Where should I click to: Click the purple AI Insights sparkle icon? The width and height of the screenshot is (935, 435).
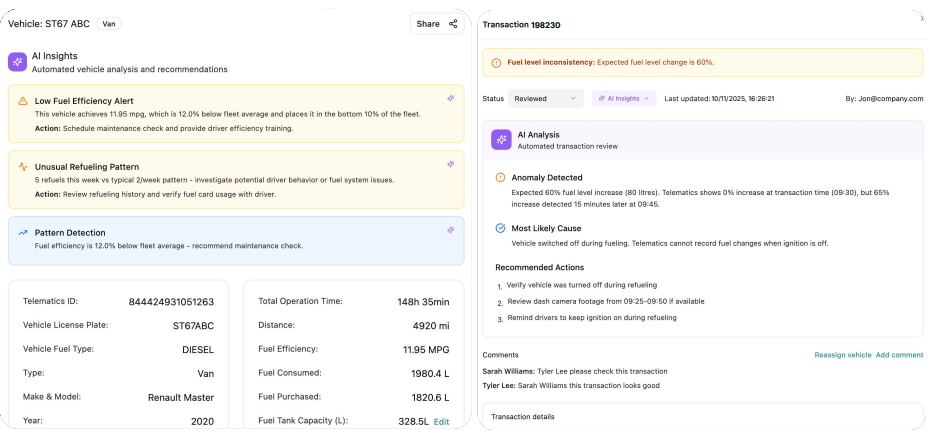17,62
